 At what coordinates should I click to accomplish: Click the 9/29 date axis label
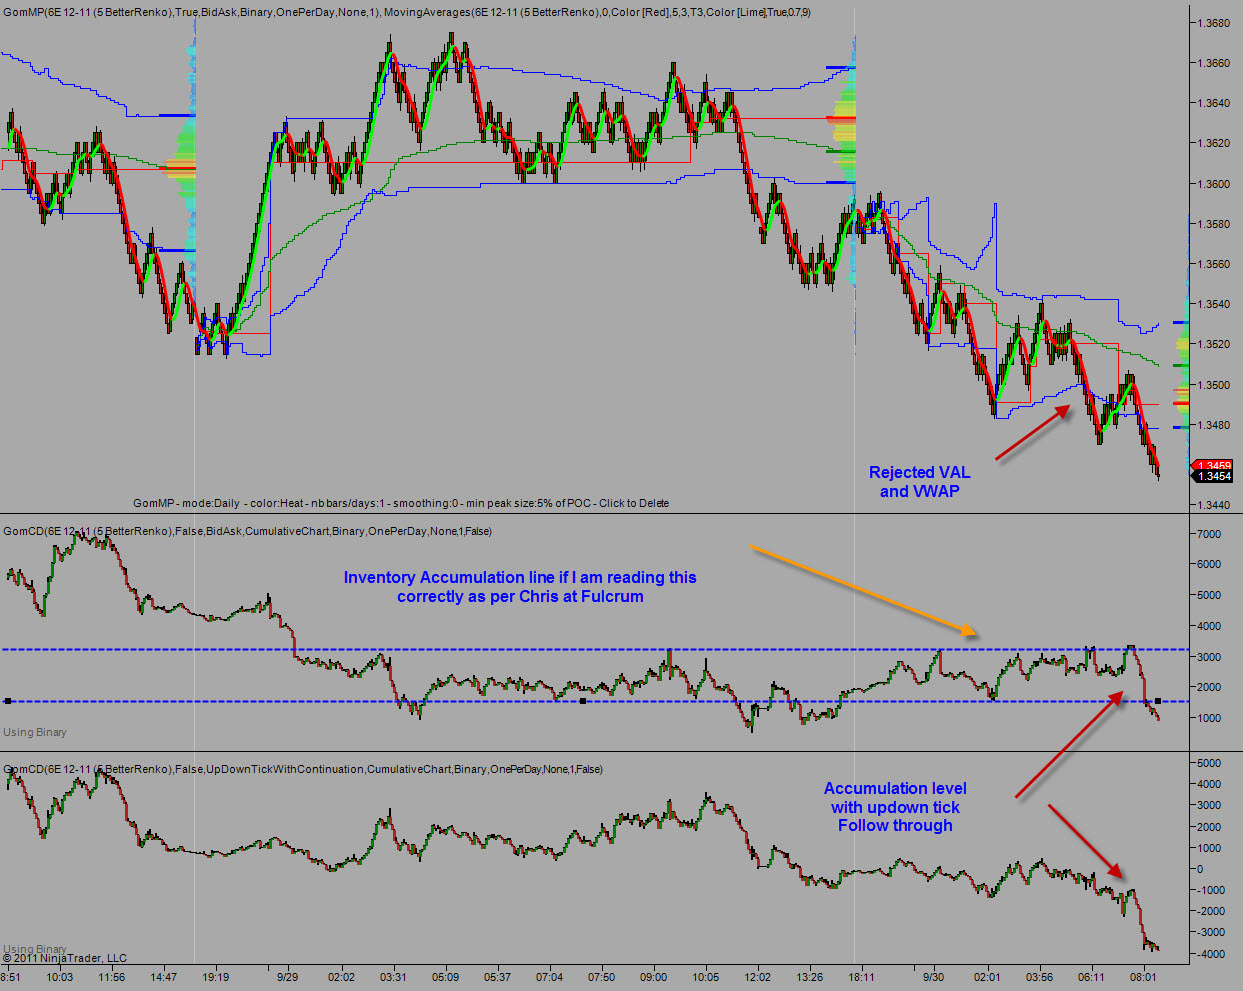coord(288,977)
